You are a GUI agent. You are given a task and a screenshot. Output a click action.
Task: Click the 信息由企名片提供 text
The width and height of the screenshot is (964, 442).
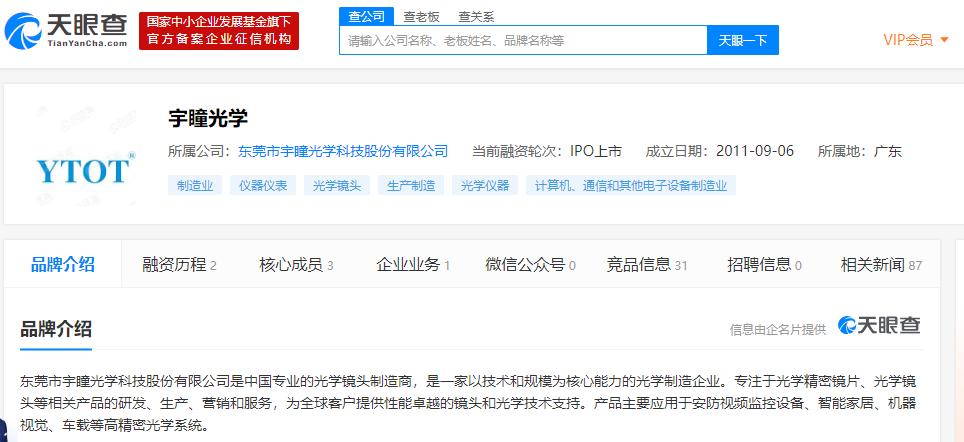778,330
